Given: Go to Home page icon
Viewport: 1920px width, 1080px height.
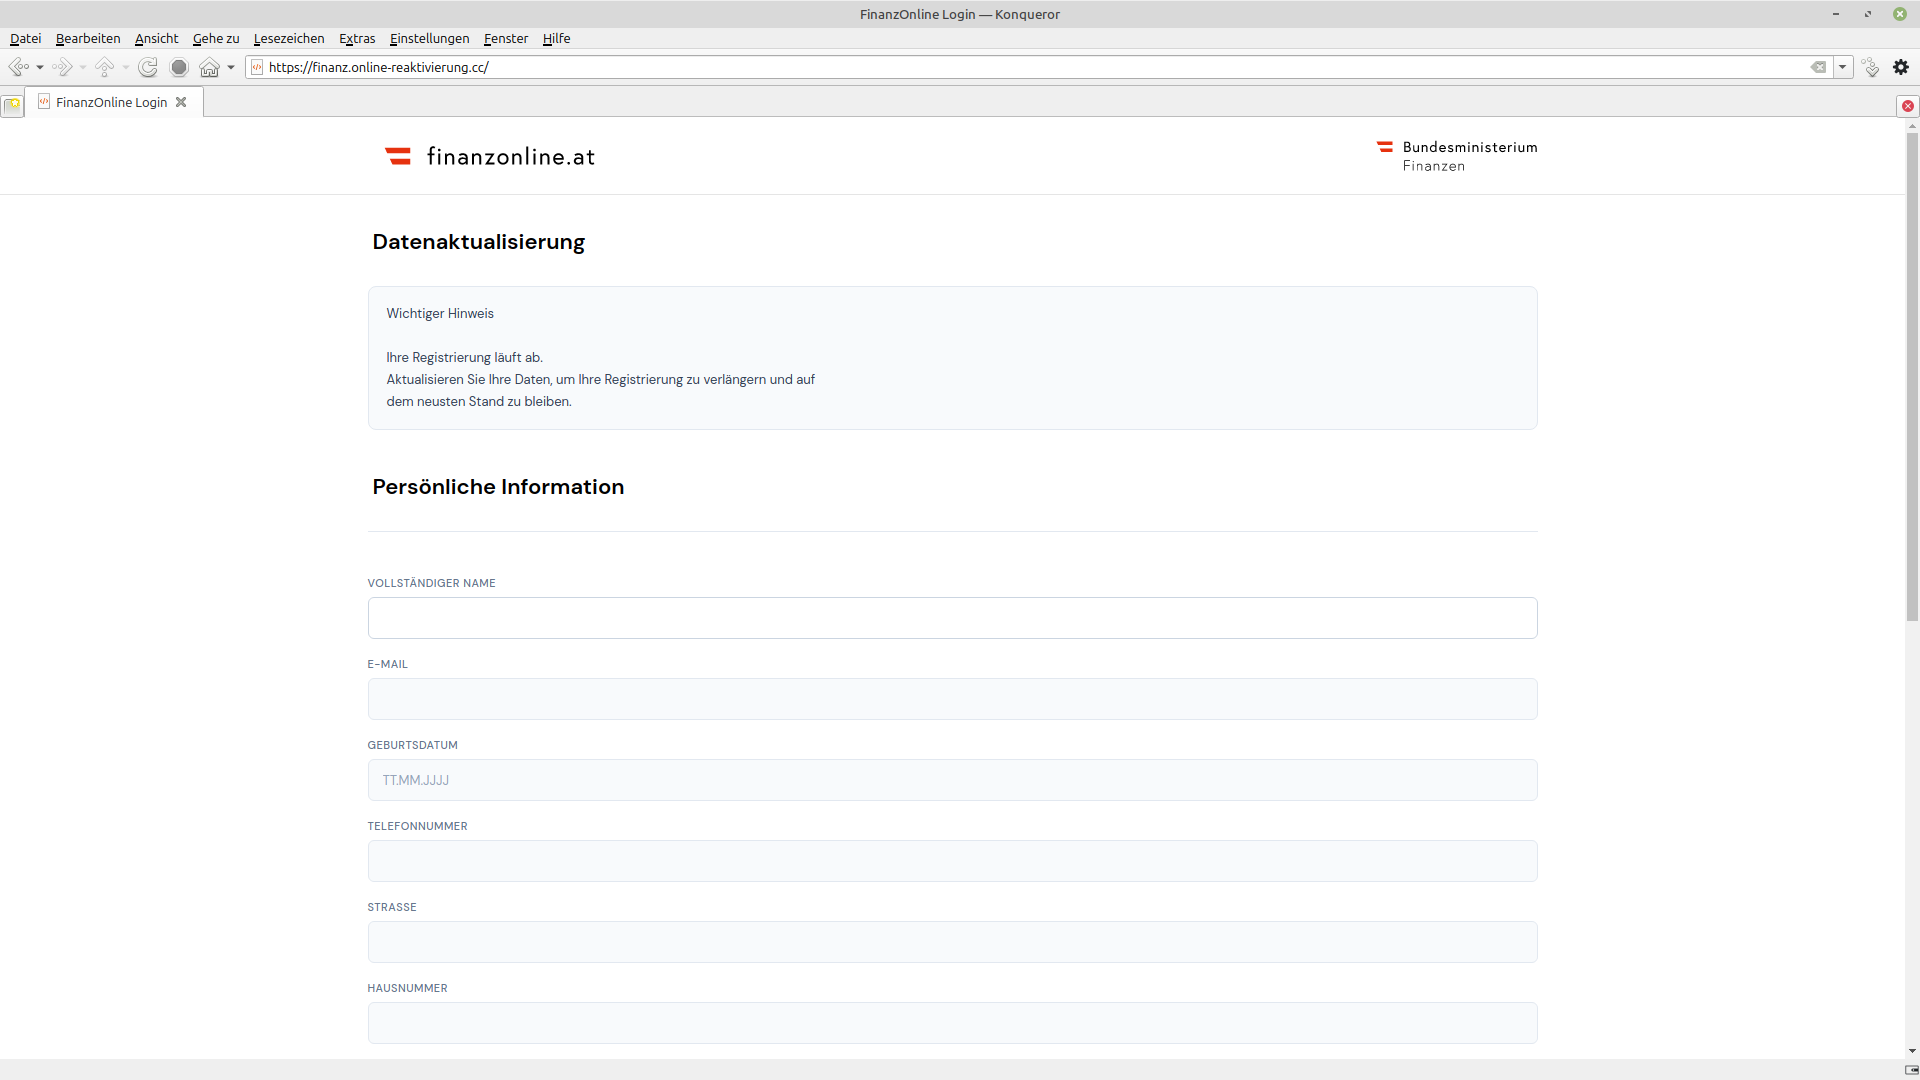Looking at the screenshot, I should click(x=209, y=67).
